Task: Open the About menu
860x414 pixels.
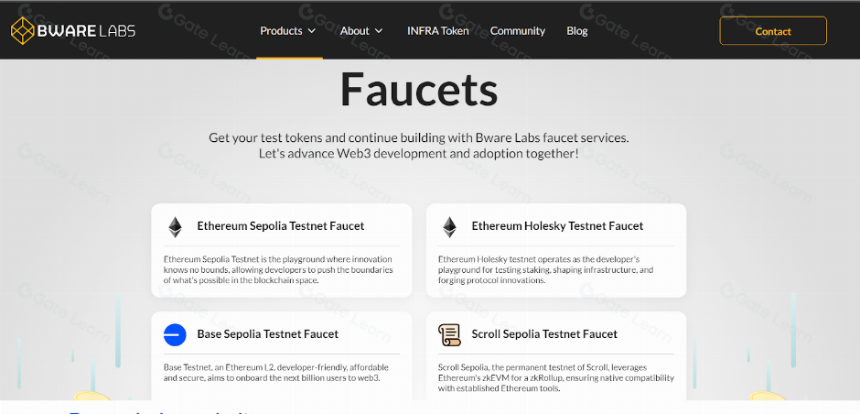Action: pos(361,31)
